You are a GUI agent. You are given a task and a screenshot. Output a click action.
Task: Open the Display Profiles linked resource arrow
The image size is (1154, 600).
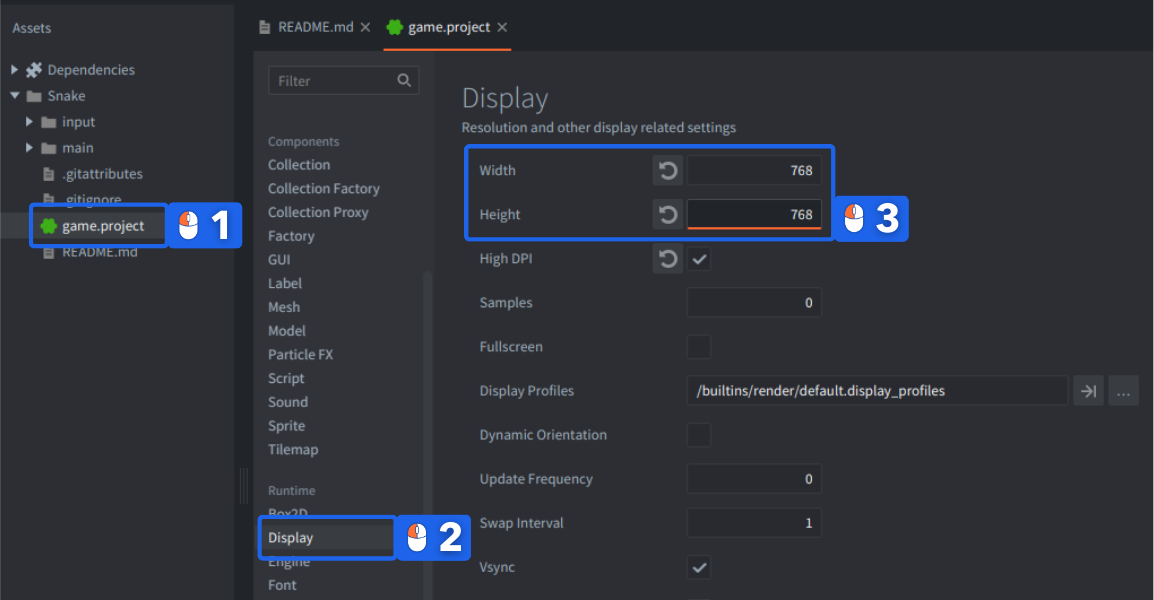pos(1087,391)
